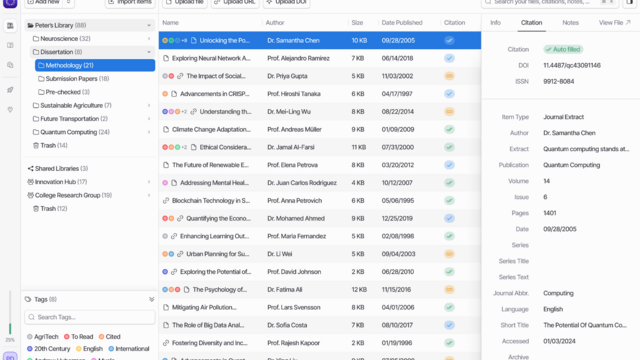The image size is (640, 360).
Task: Expand the College Research Group chevron
Action: click(149, 196)
